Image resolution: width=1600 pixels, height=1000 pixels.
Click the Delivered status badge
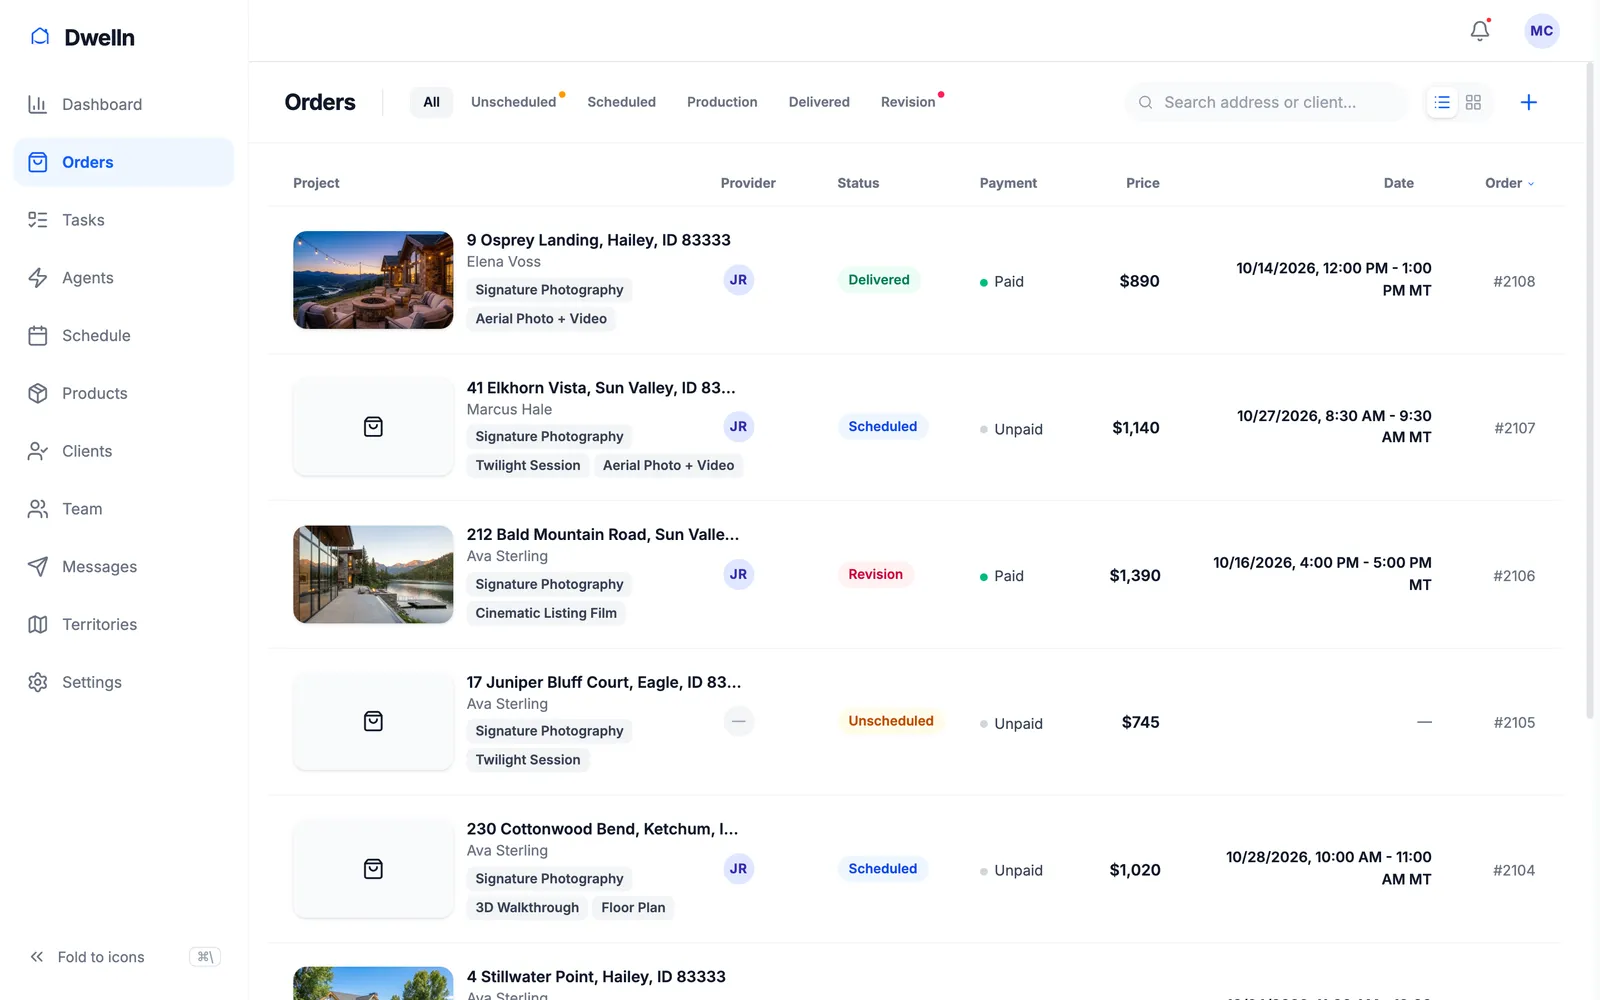pos(879,280)
